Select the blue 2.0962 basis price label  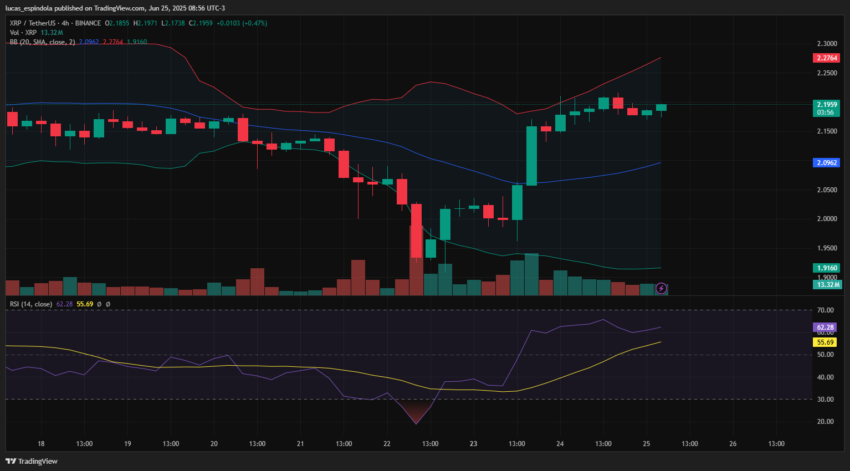(826, 163)
